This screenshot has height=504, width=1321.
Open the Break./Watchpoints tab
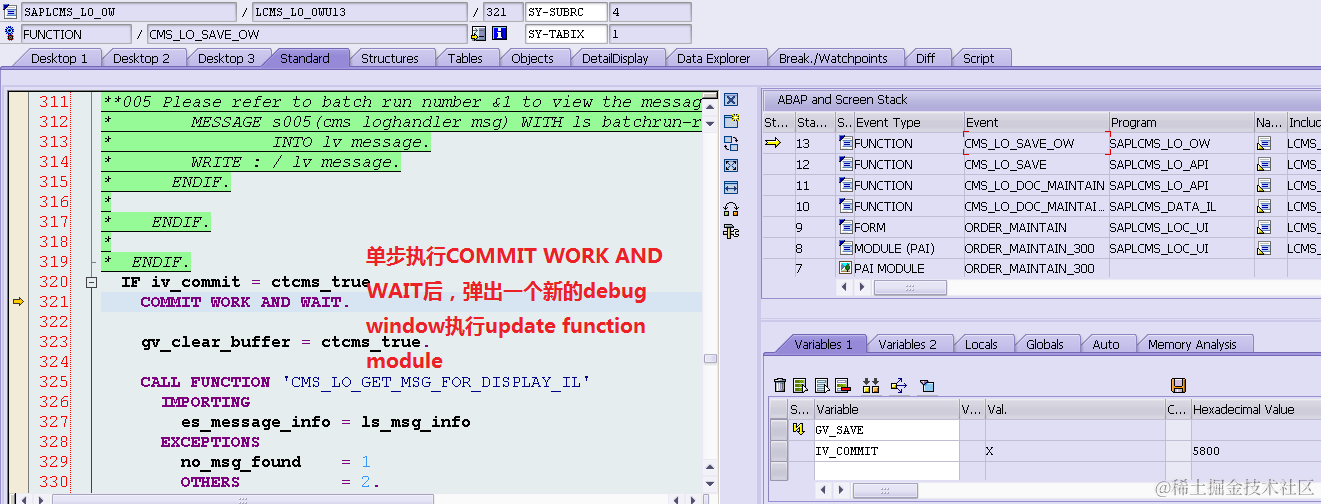pos(833,58)
